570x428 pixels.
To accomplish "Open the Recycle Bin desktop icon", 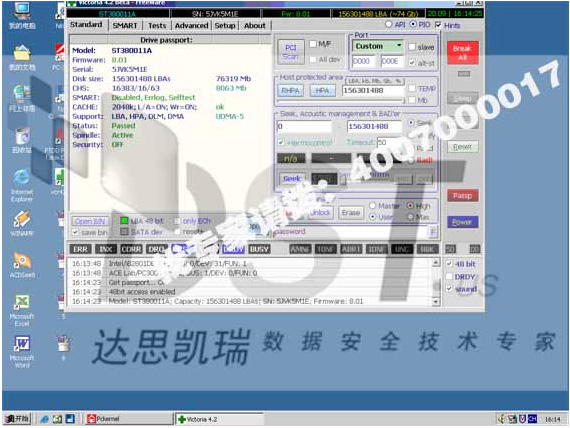I will [x=22, y=140].
